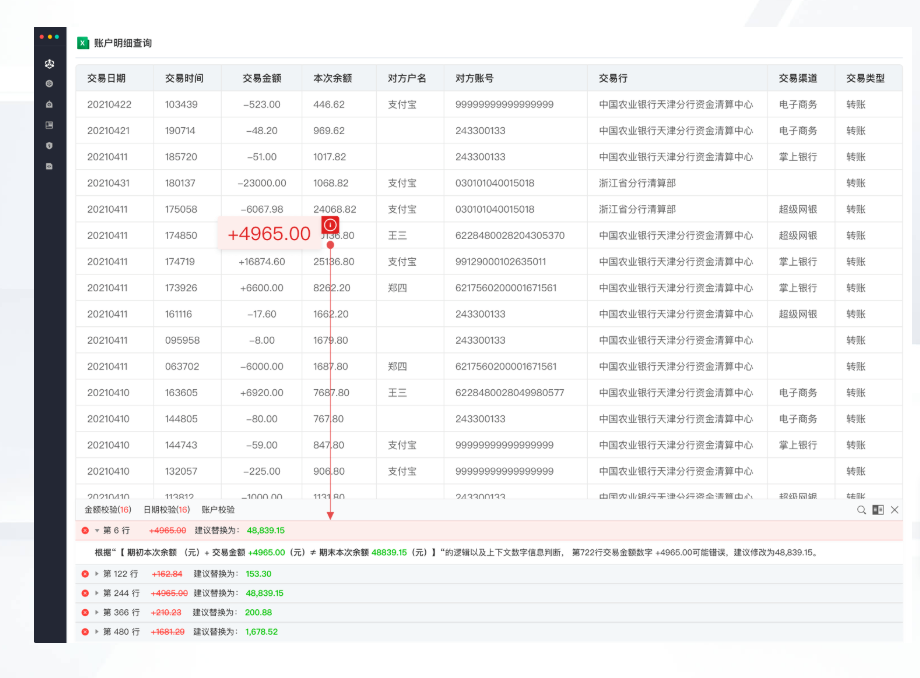Expand the 第 366 行 error entry
The image size is (920, 678).
[x=97, y=612]
